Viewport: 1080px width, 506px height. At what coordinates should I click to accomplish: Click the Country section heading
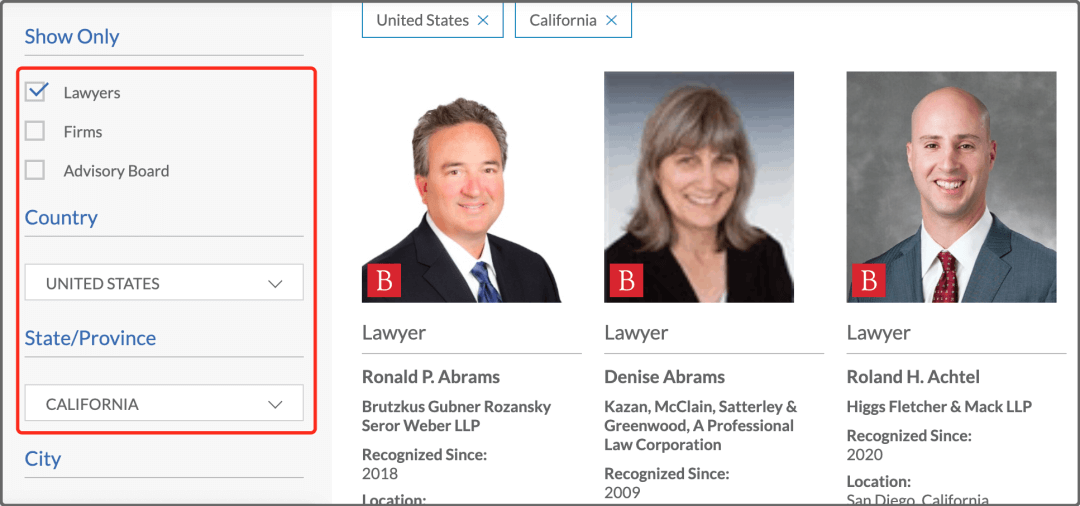(x=61, y=218)
